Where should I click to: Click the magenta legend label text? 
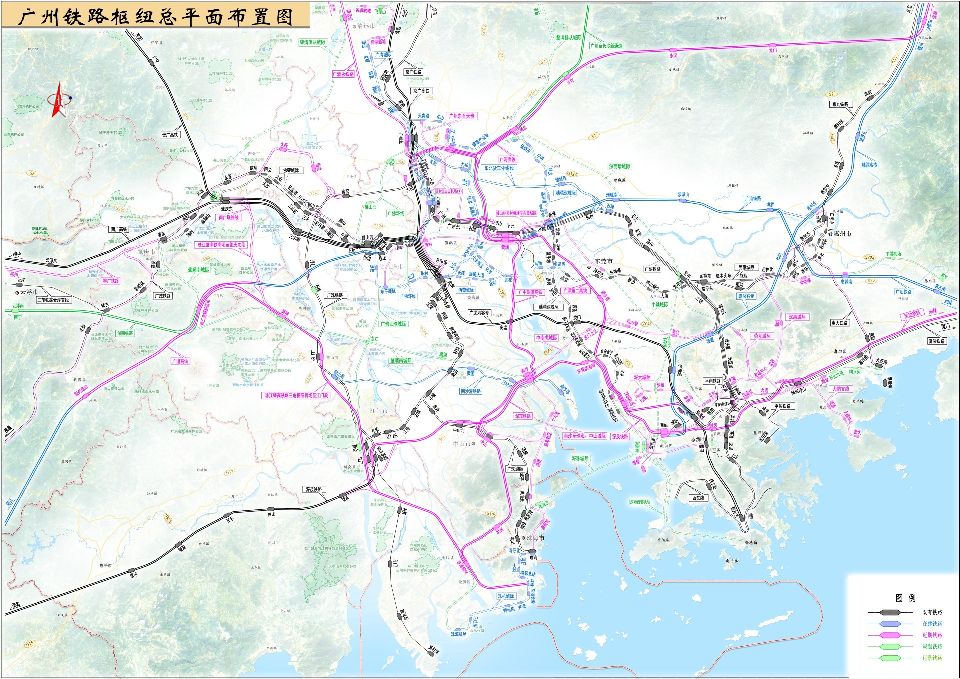pyautogui.click(x=932, y=635)
